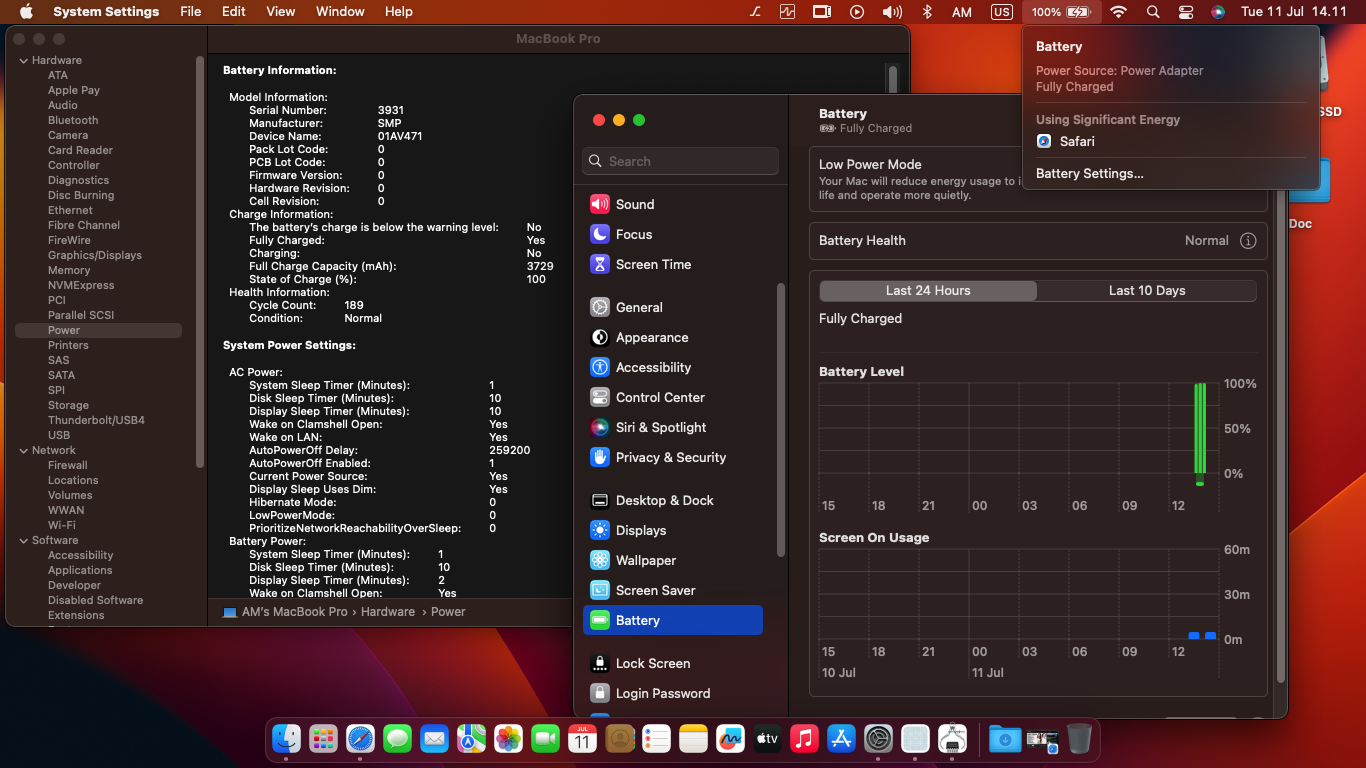Select Thunderbolt/USB4 in hardware list
This screenshot has height=768, width=1366.
96,420
